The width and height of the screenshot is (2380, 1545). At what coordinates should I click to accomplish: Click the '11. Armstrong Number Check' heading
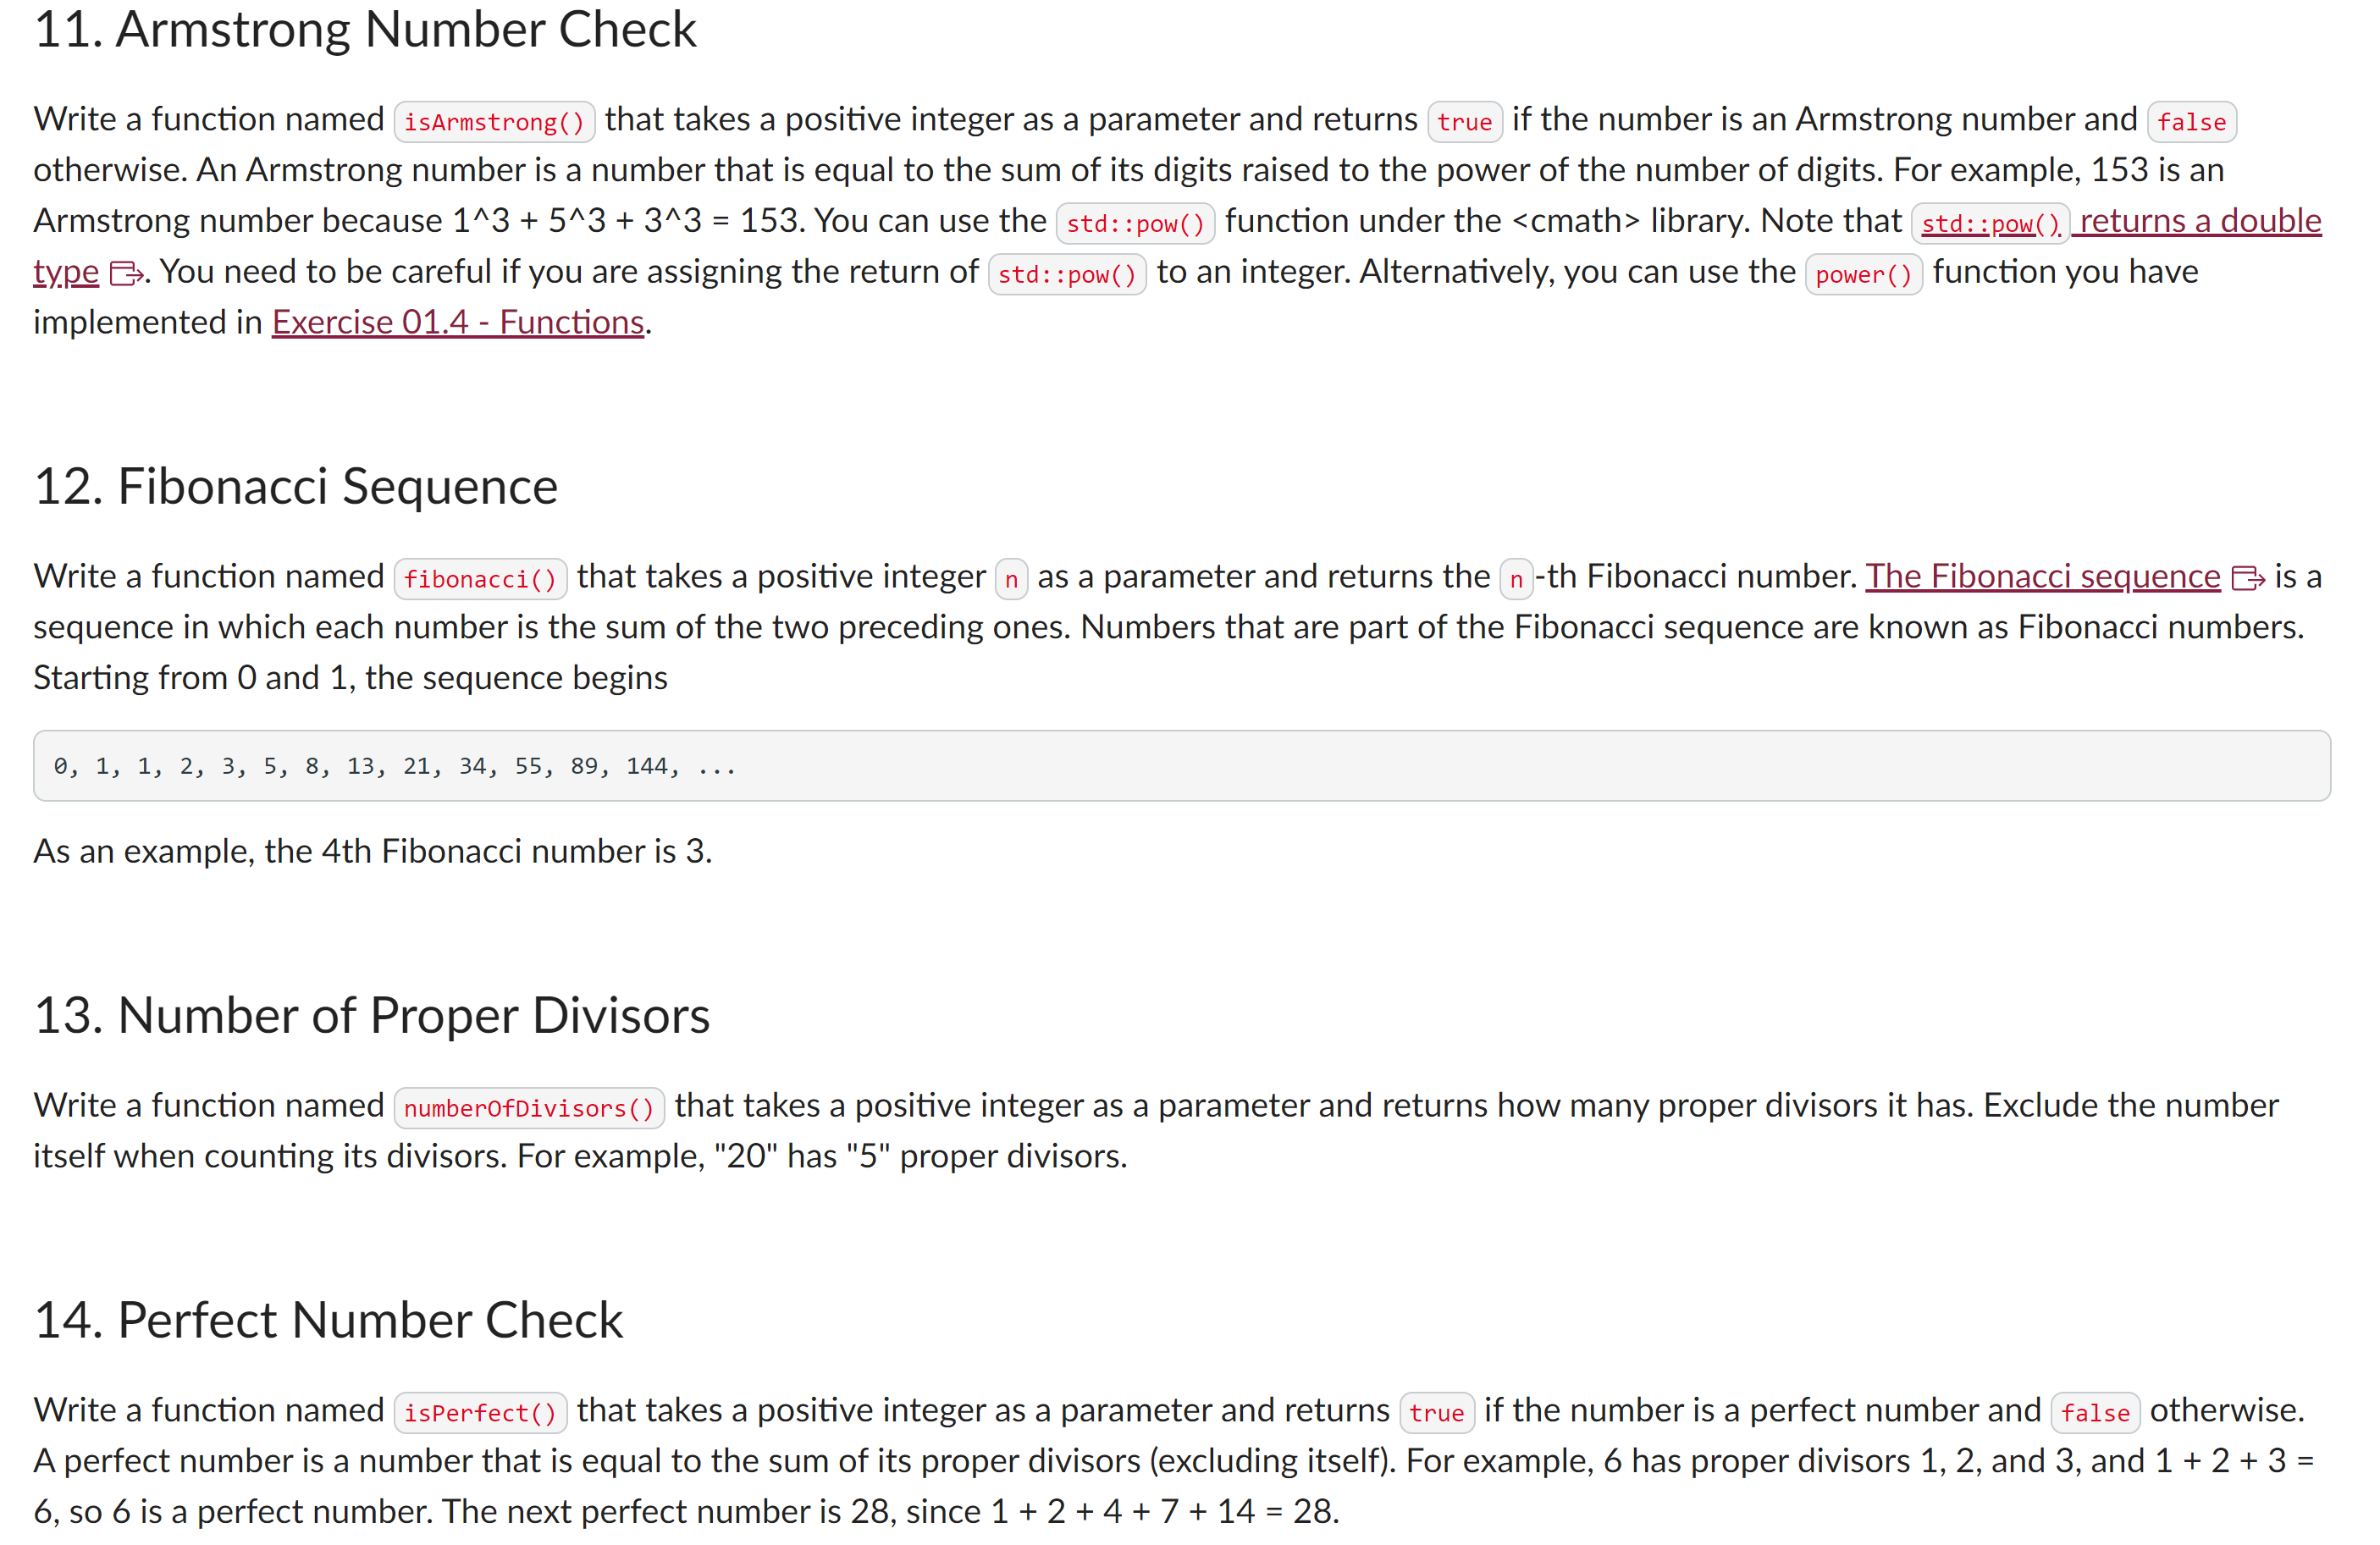pyautogui.click(x=365, y=29)
